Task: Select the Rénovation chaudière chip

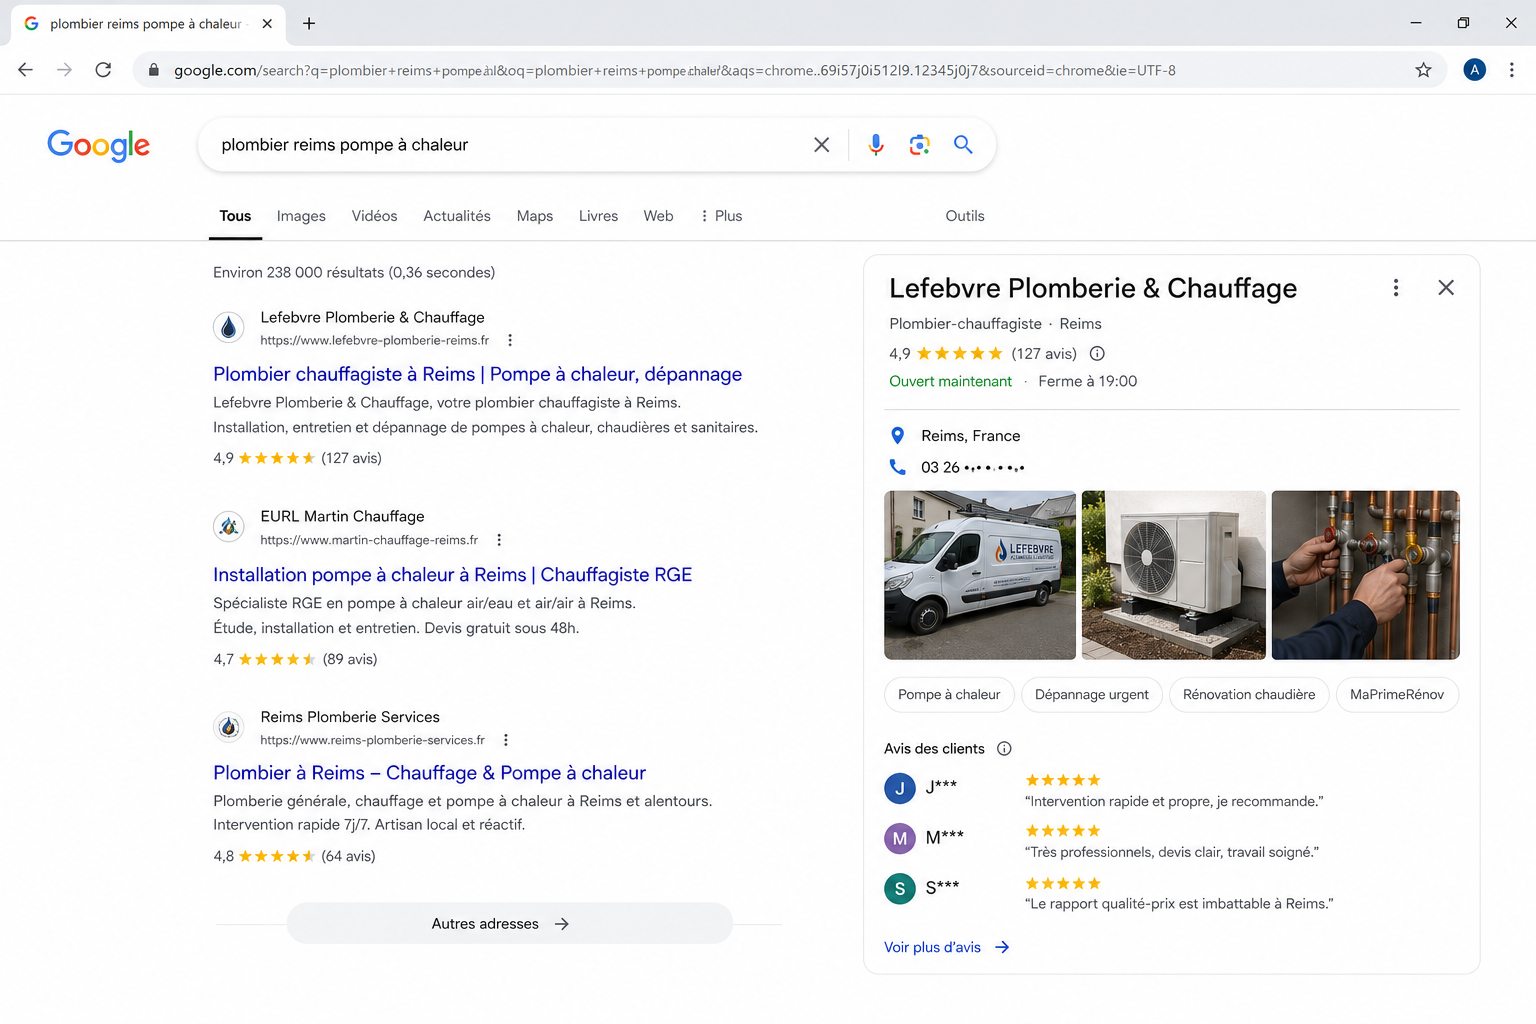Action: 1249,695
